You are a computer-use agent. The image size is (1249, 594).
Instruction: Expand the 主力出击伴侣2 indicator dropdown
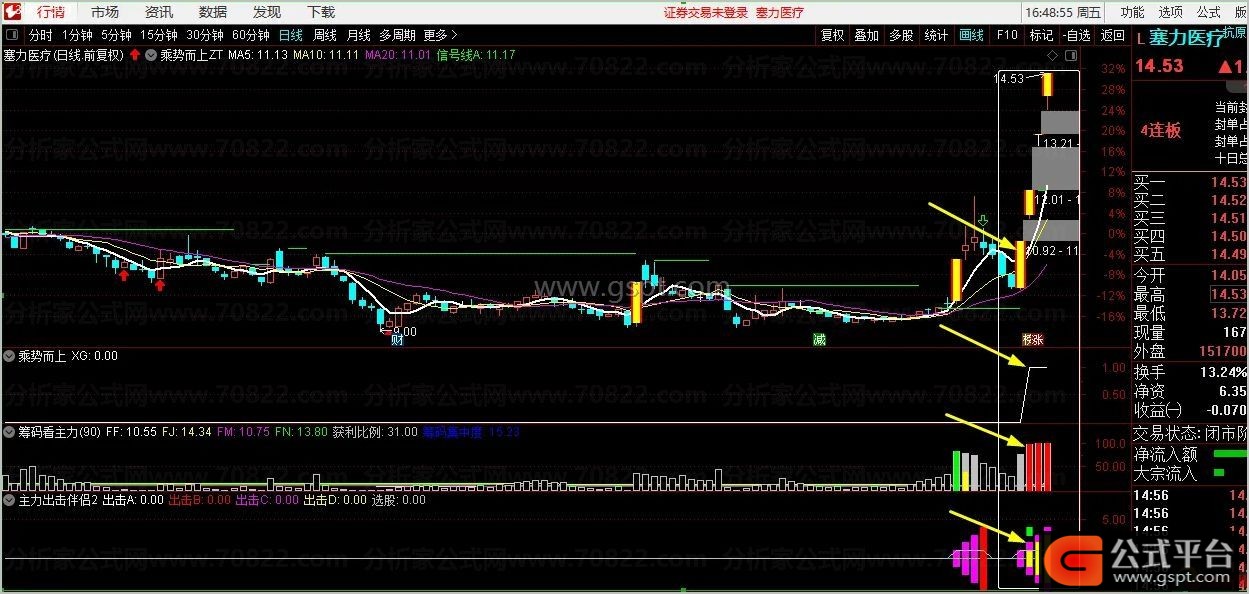(x=10, y=499)
